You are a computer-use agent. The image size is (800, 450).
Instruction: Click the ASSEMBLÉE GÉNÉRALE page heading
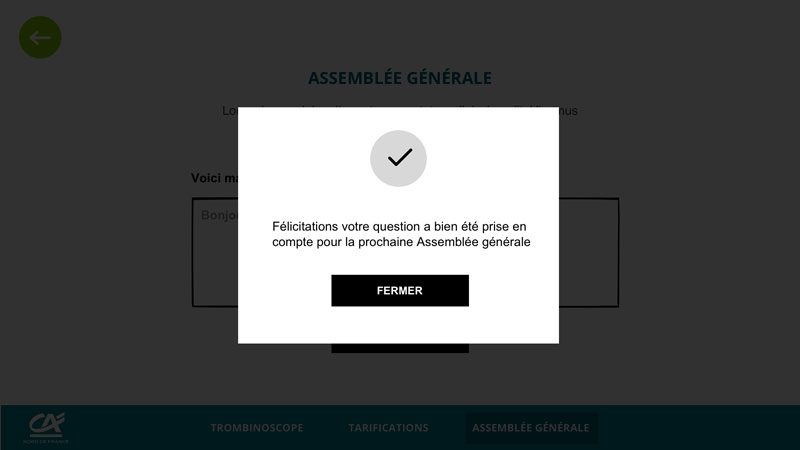[x=399, y=78]
